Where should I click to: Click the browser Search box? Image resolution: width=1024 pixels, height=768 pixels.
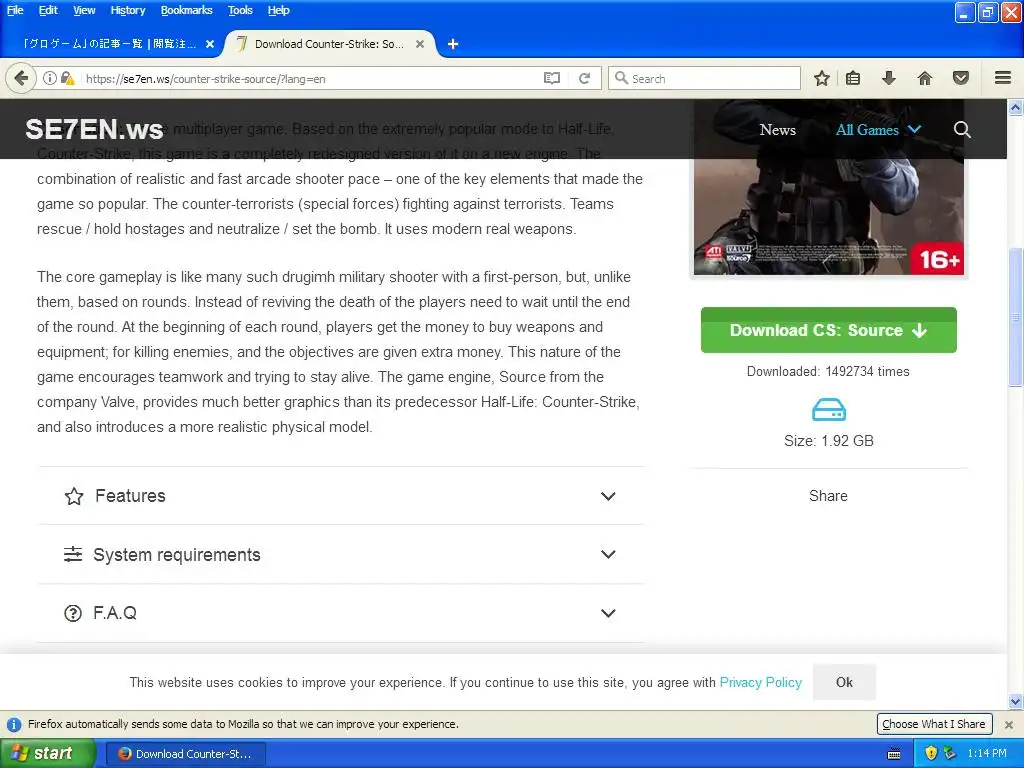click(704, 78)
